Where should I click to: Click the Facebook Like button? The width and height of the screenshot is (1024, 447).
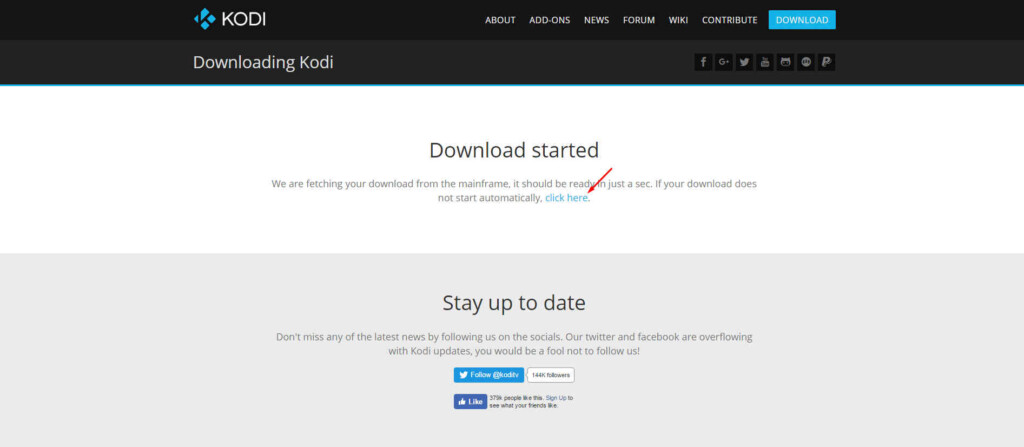[x=470, y=401]
